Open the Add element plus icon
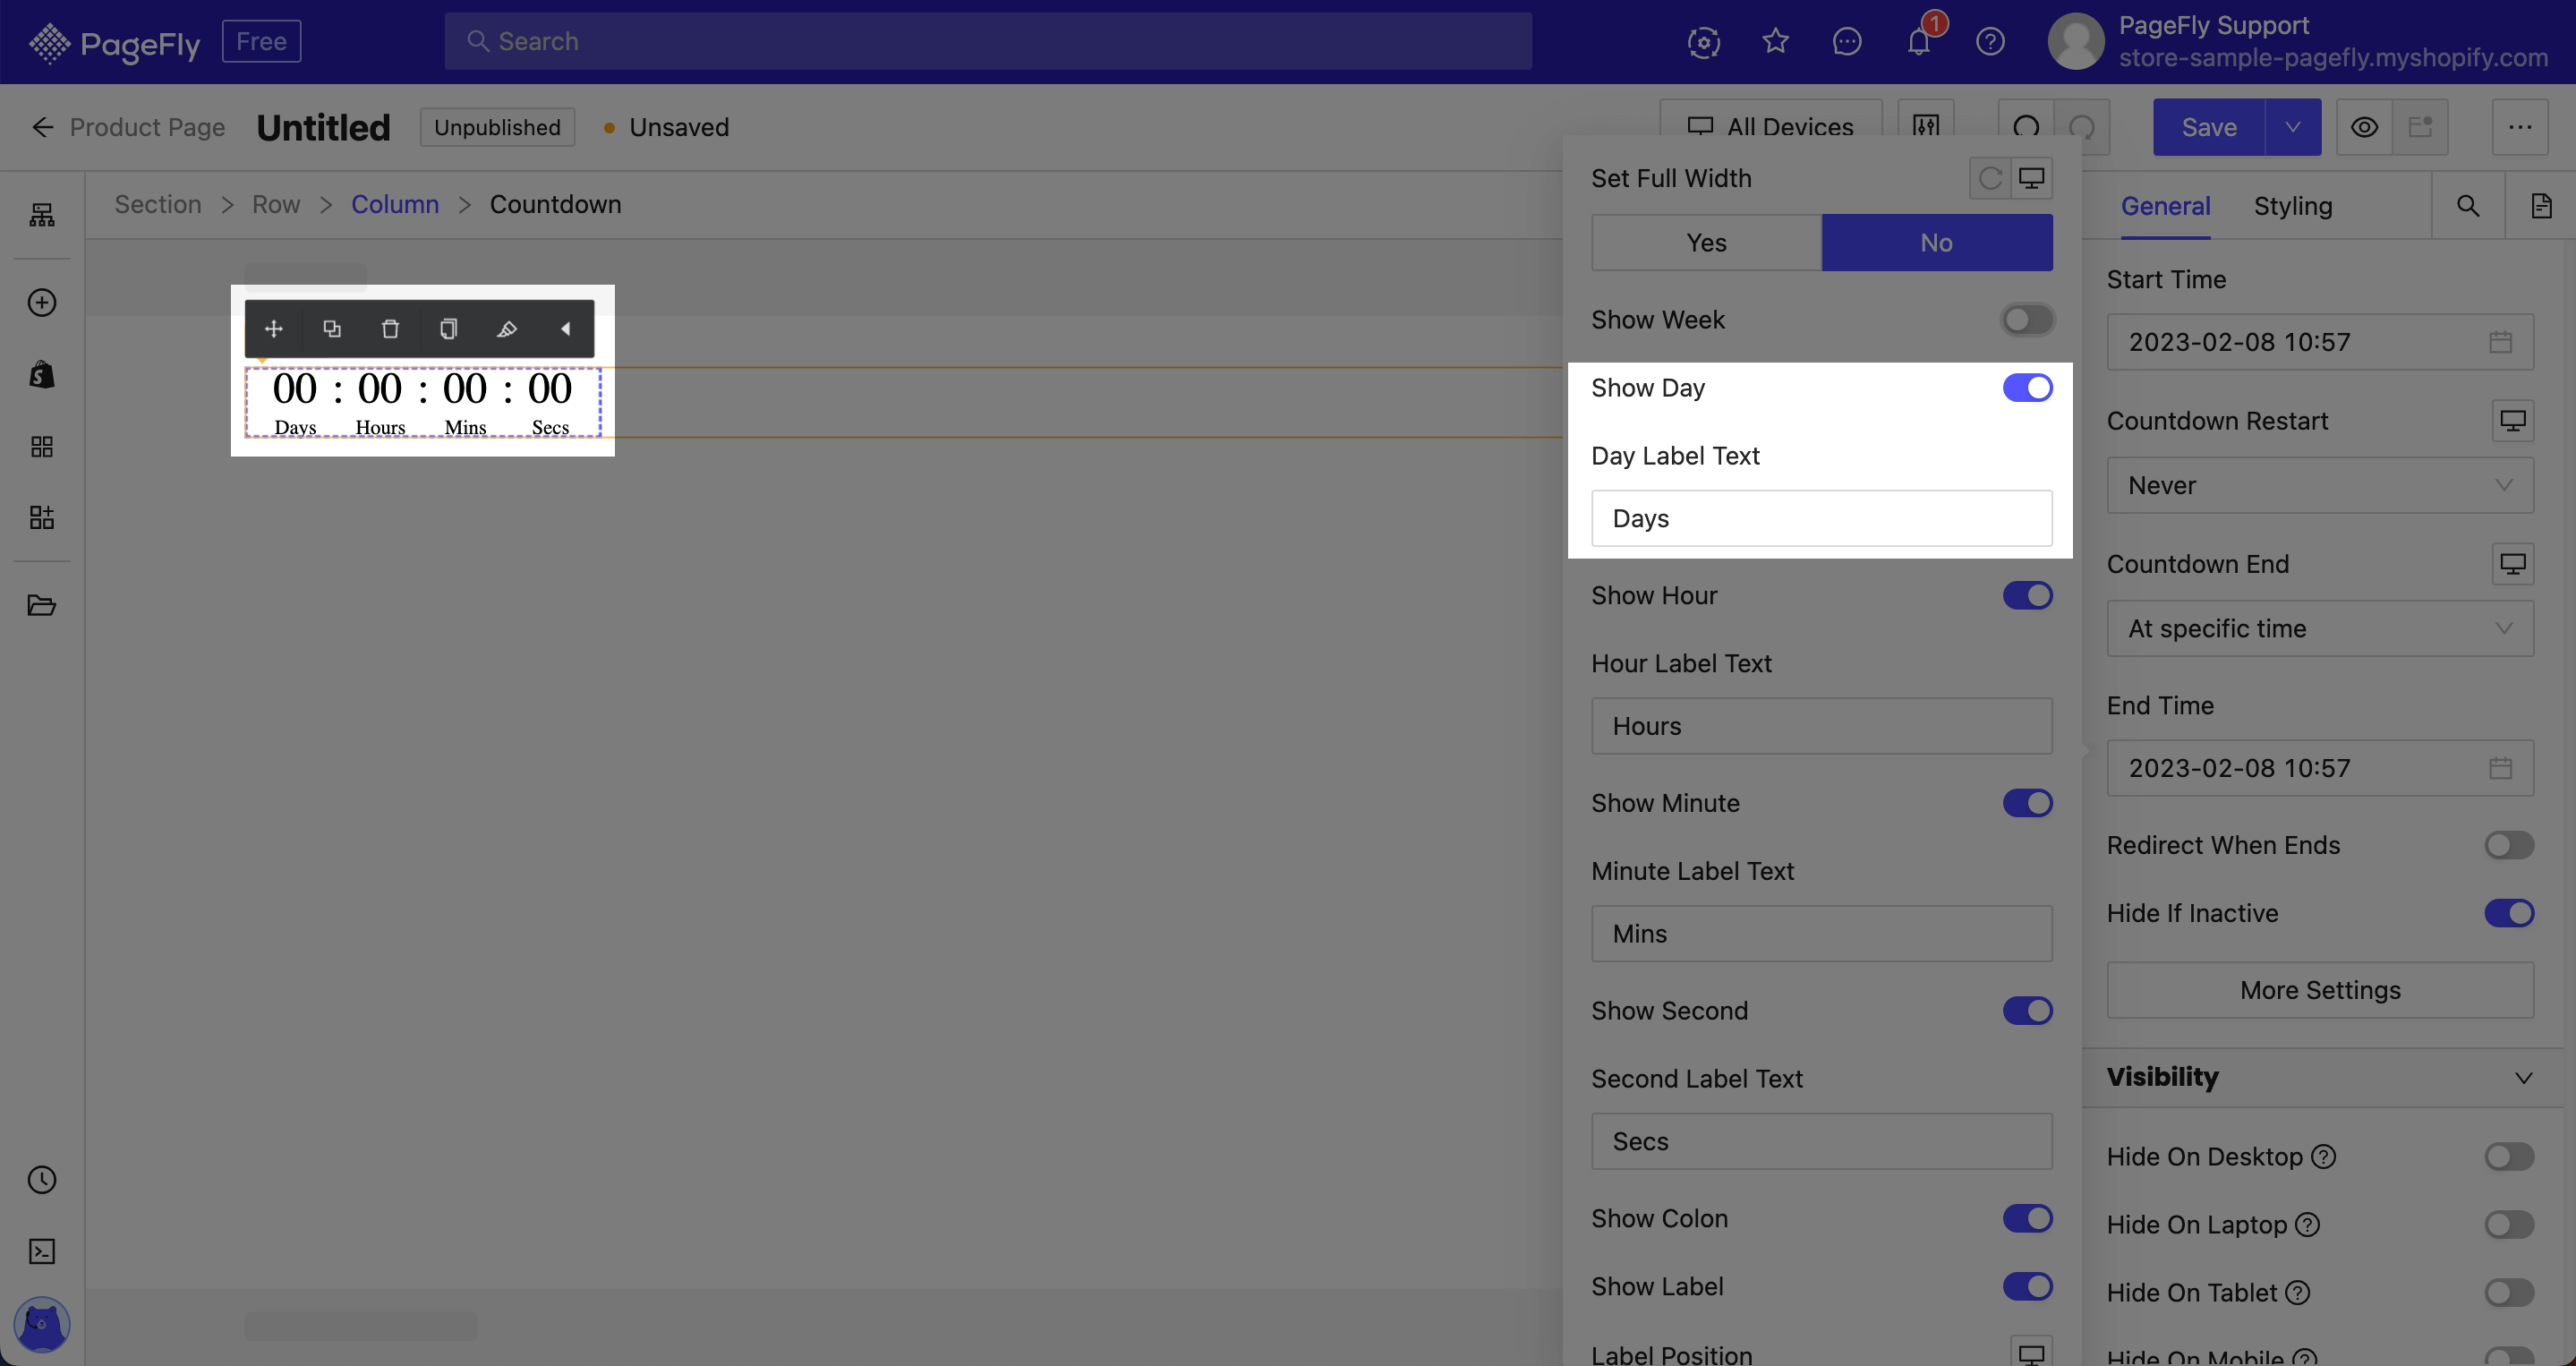Image resolution: width=2576 pixels, height=1366 pixels. [x=42, y=302]
